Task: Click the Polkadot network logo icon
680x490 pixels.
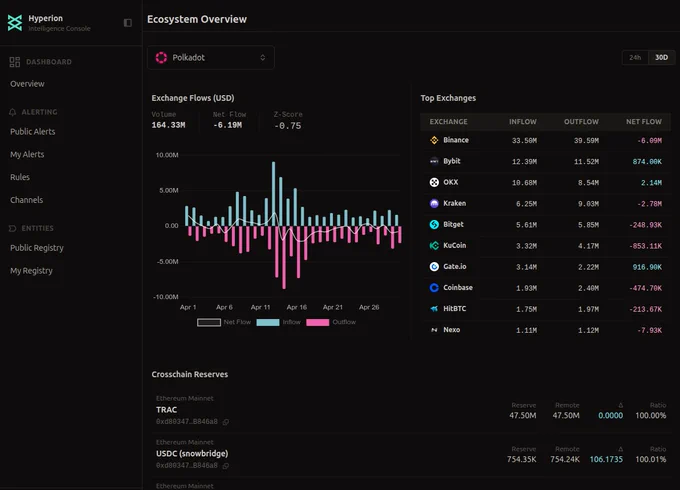Action: (161, 58)
